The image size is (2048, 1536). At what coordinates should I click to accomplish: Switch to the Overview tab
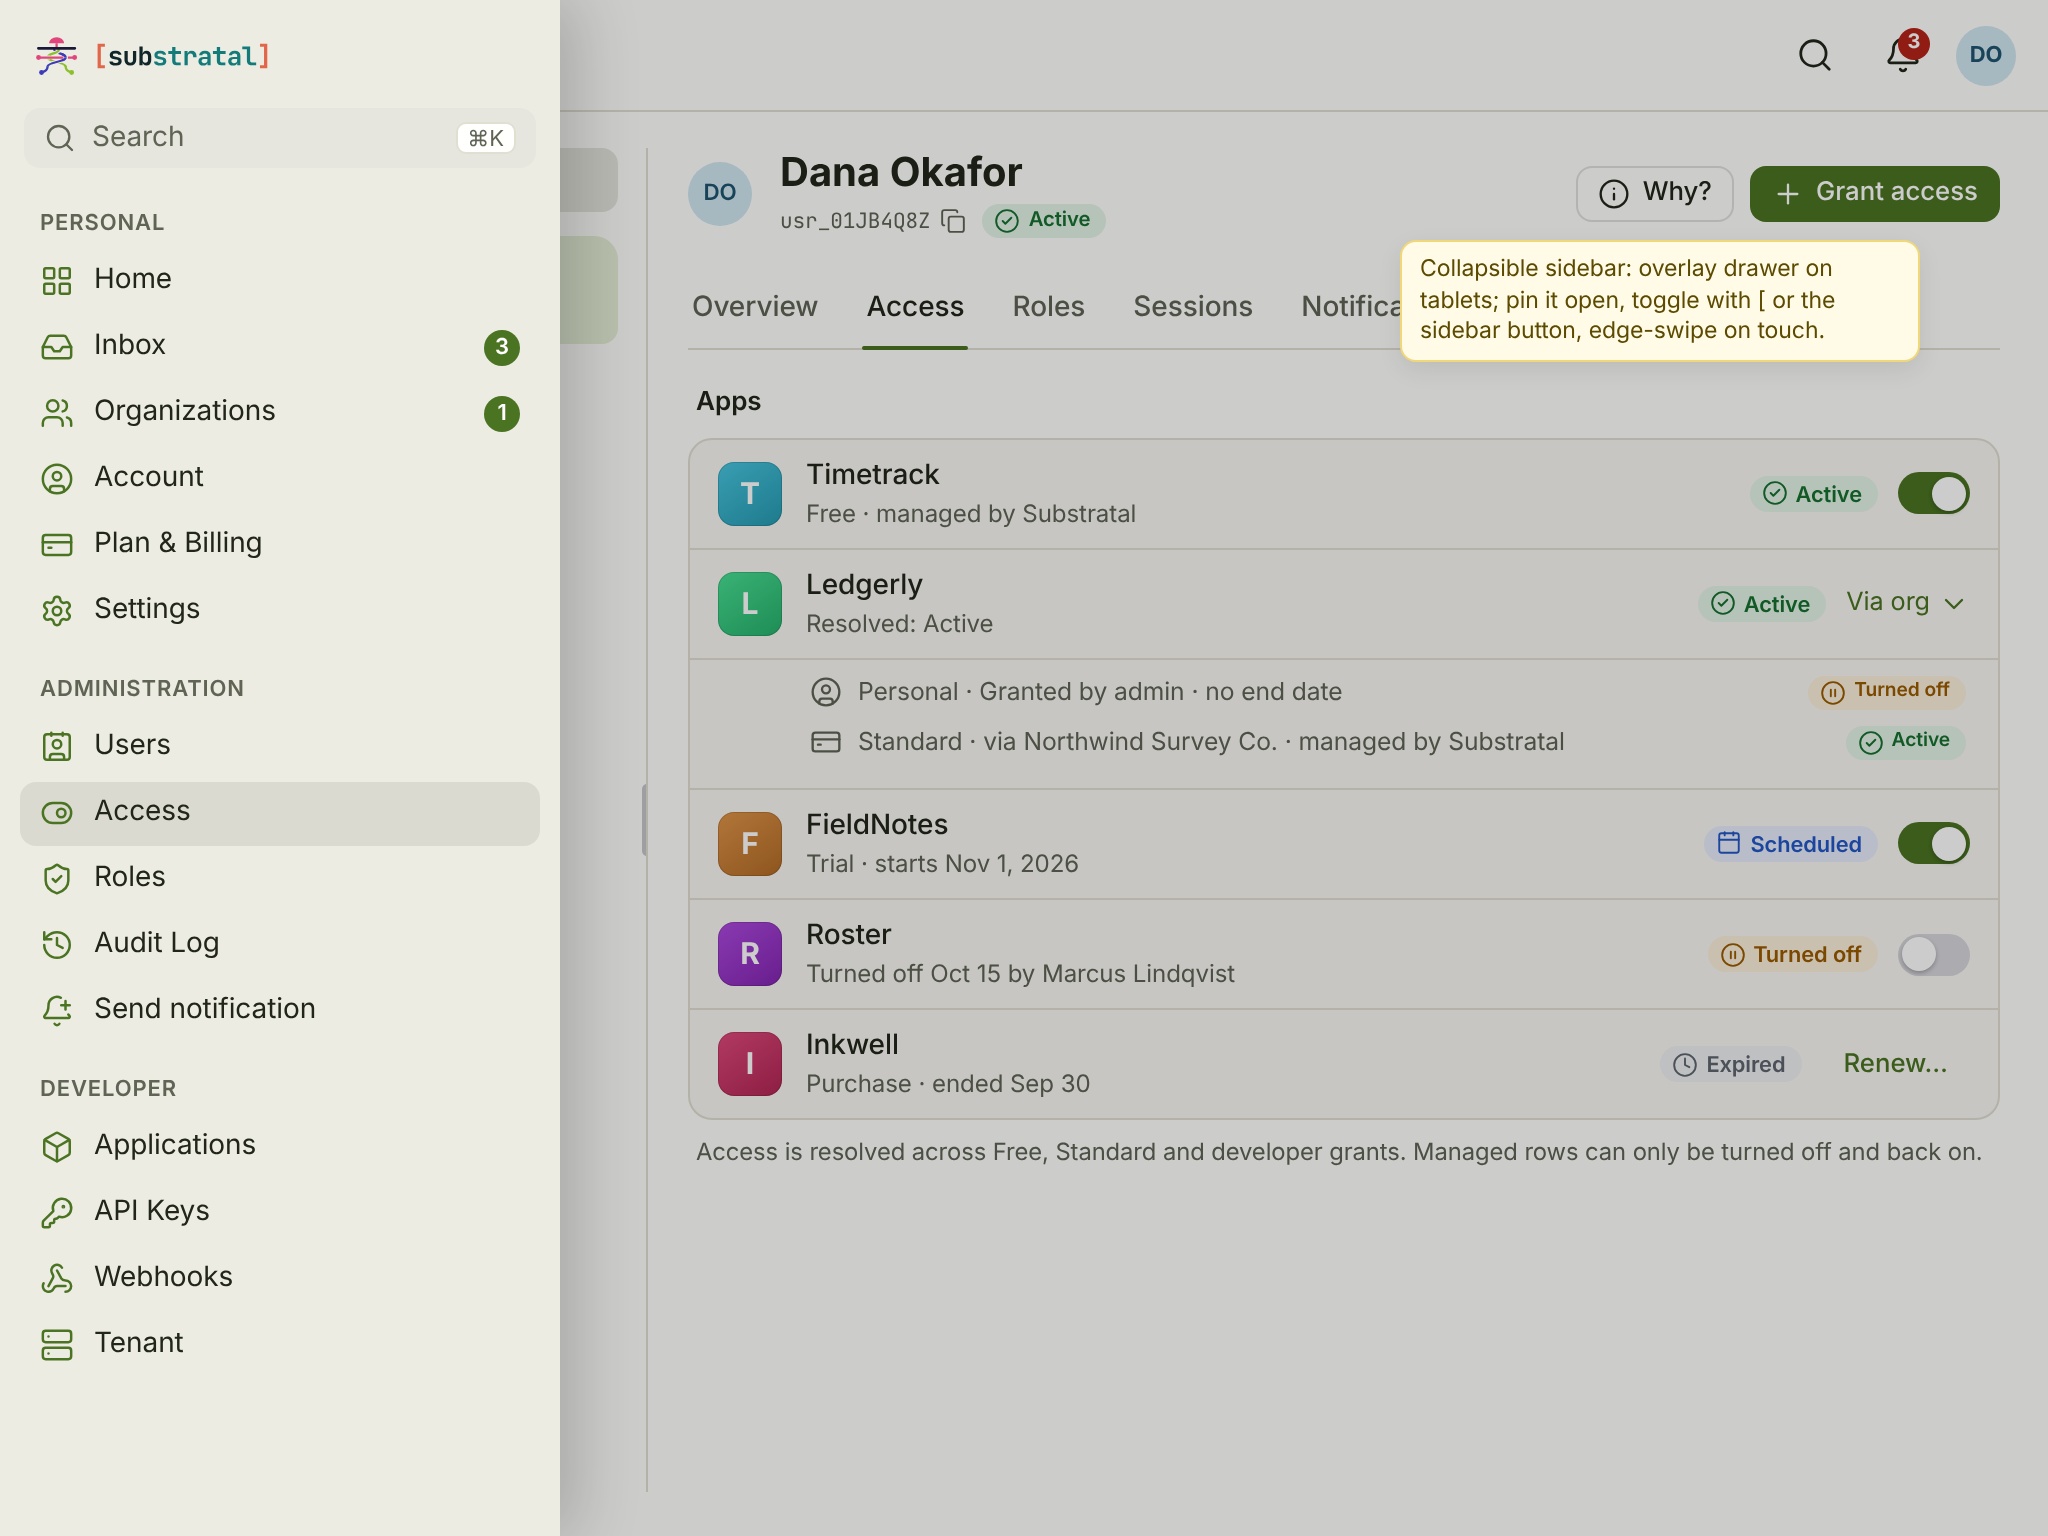click(755, 307)
